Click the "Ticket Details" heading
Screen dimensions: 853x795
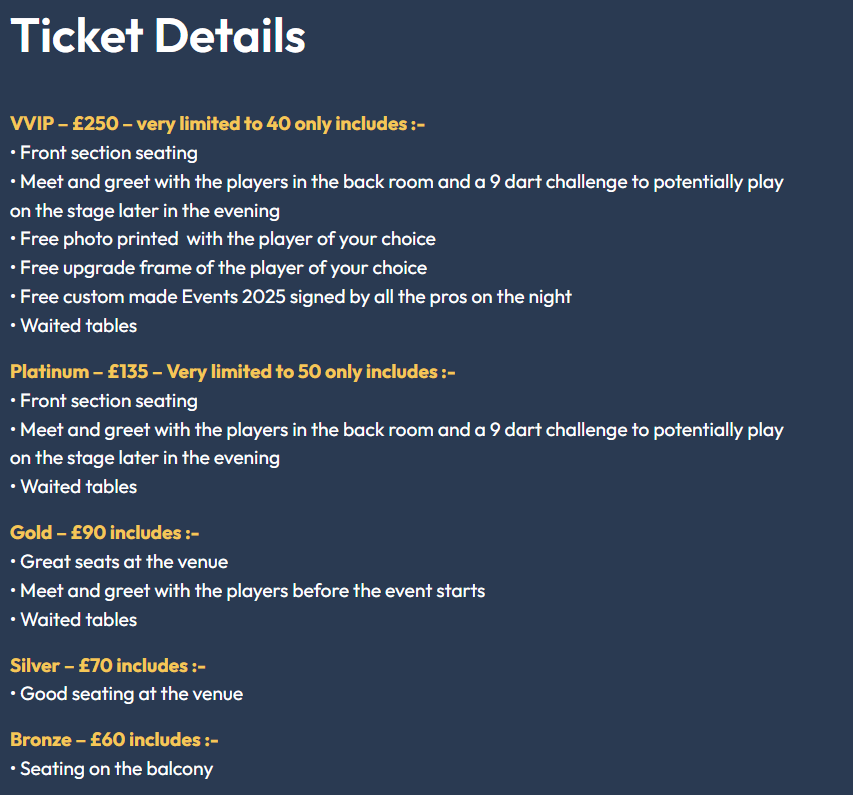click(158, 37)
